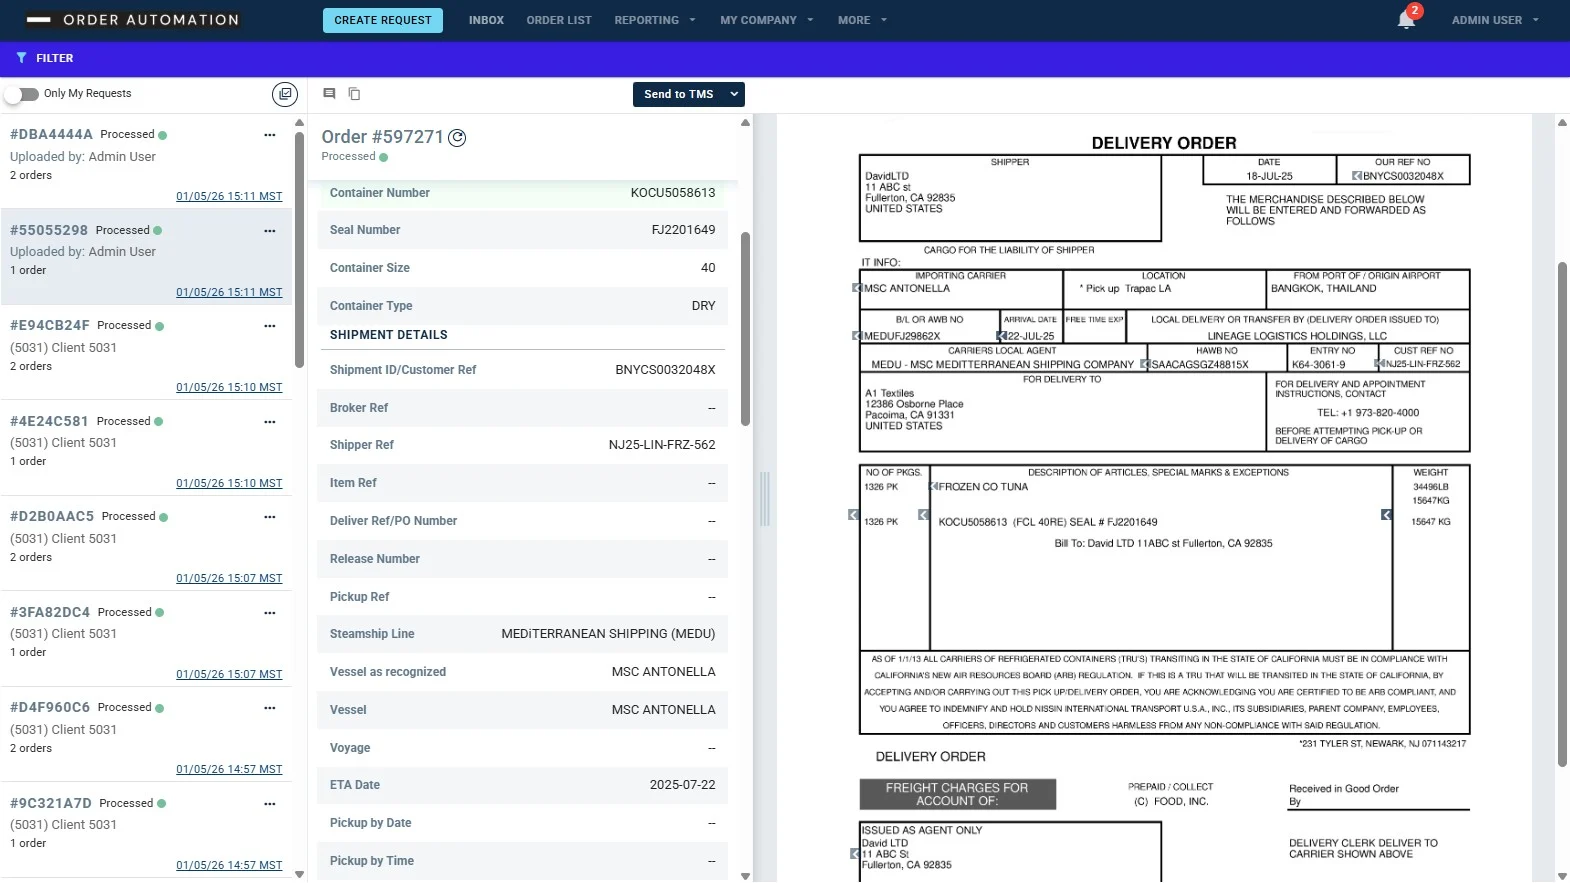Click the marker beside MSC ANTONELLA in document
1570x883 pixels.
[857, 288]
